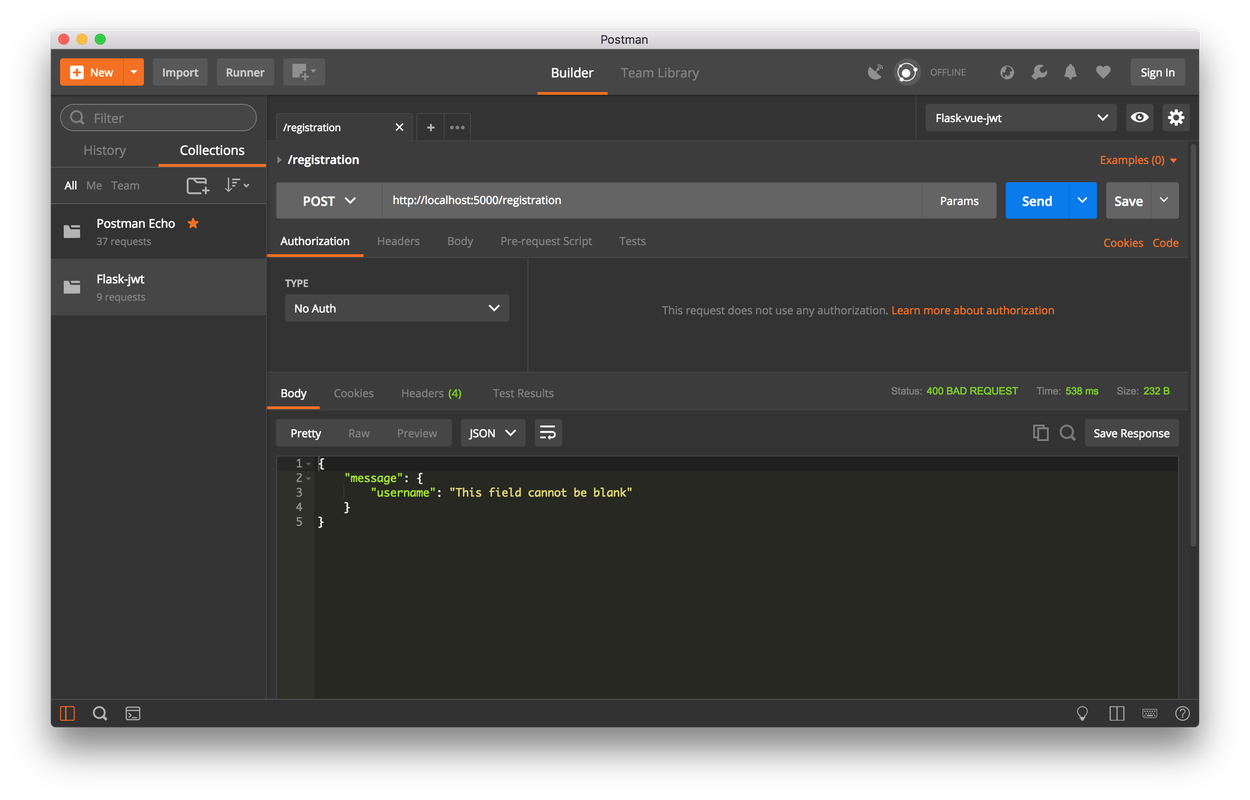This screenshot has height=800, width=1250.
Task: Open the History sidebar tab
Action: (105, 150)
